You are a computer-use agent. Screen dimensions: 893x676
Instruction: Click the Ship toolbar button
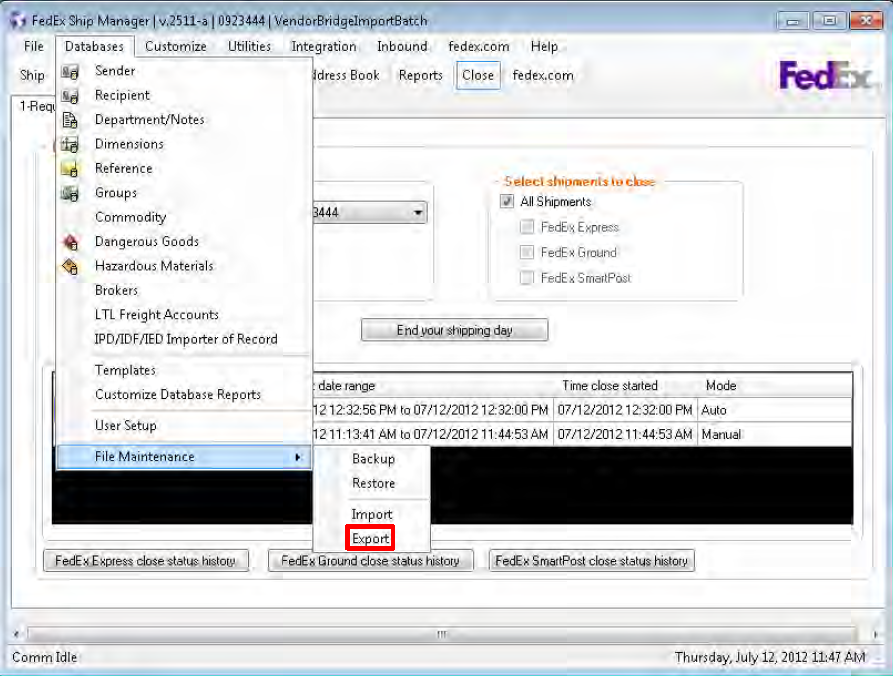pos(32,75)
